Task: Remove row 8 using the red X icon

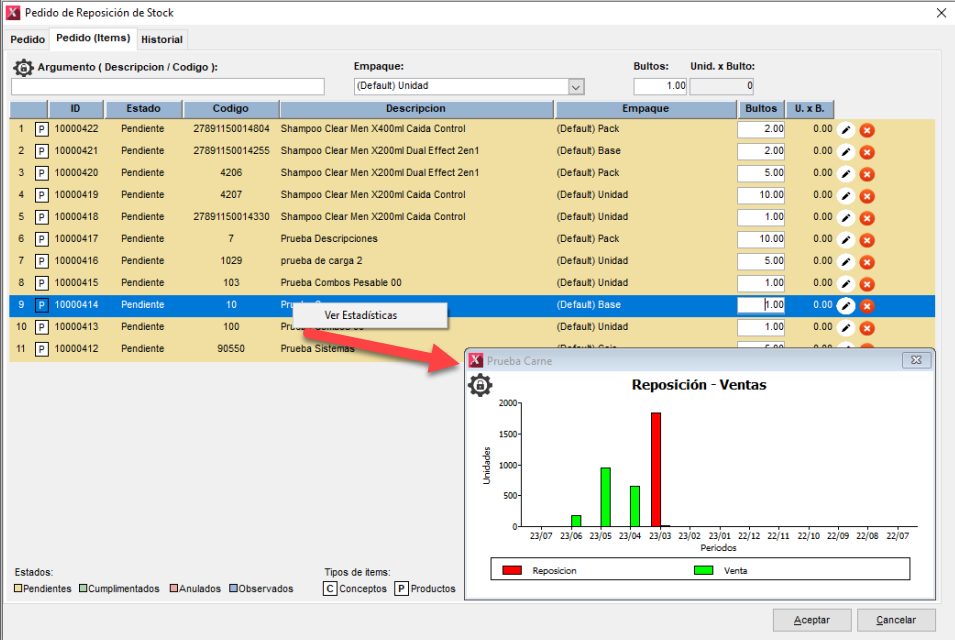Action: (x=867, y=283)
